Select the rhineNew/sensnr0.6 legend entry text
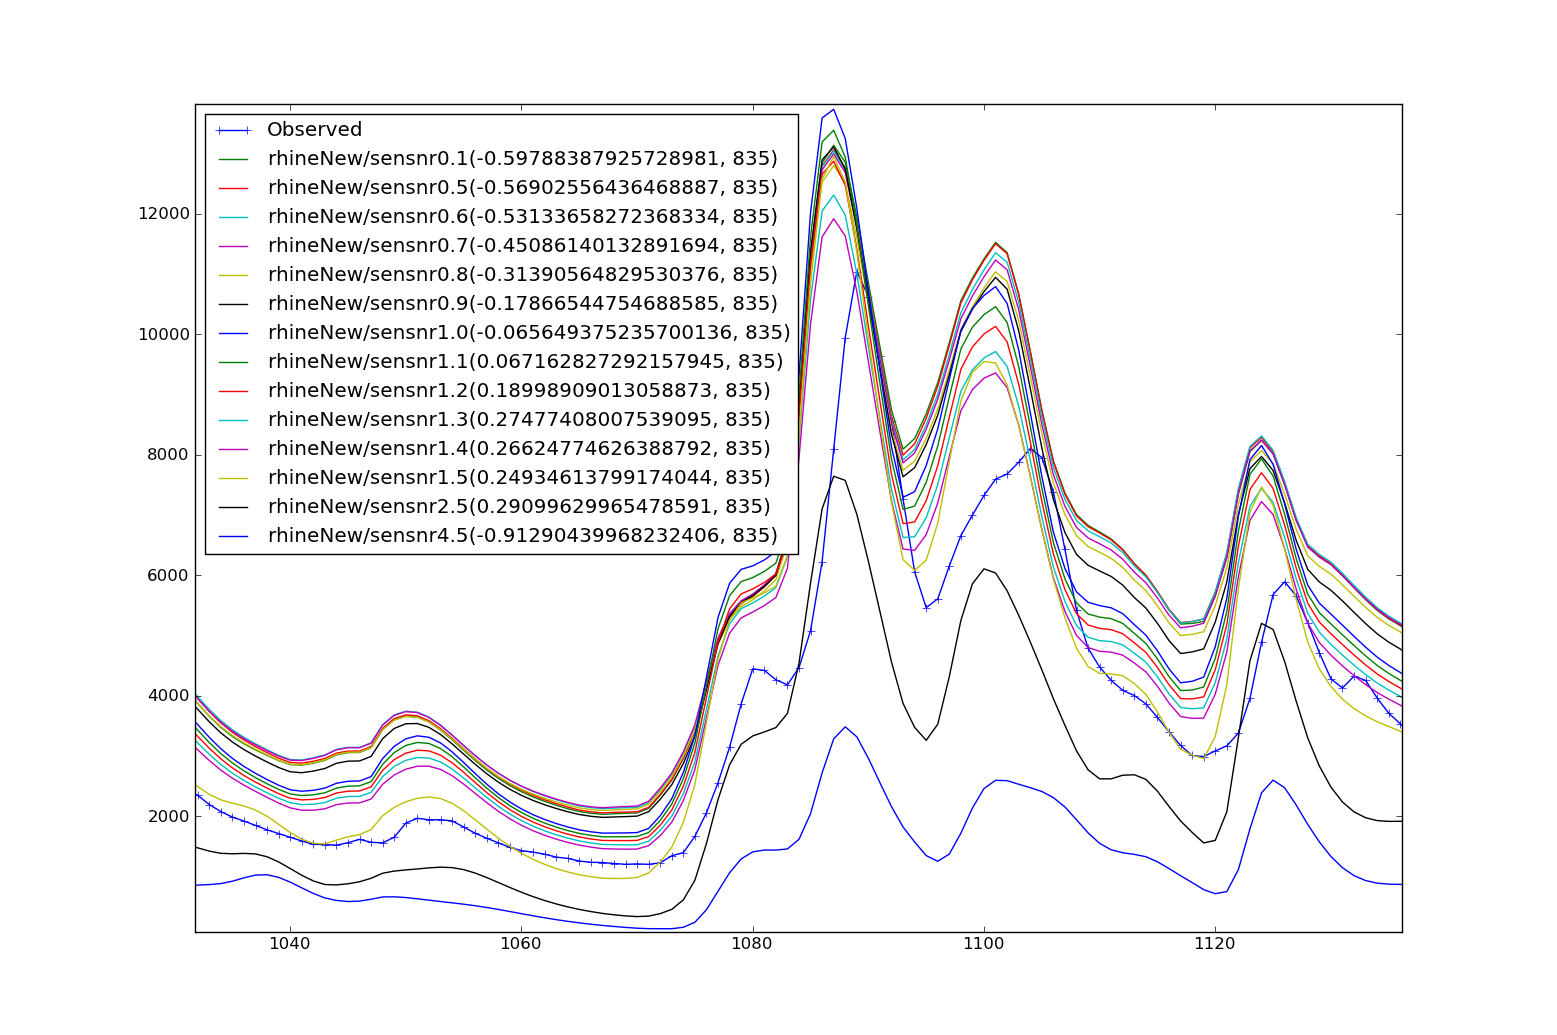 [x=522, y=217]
